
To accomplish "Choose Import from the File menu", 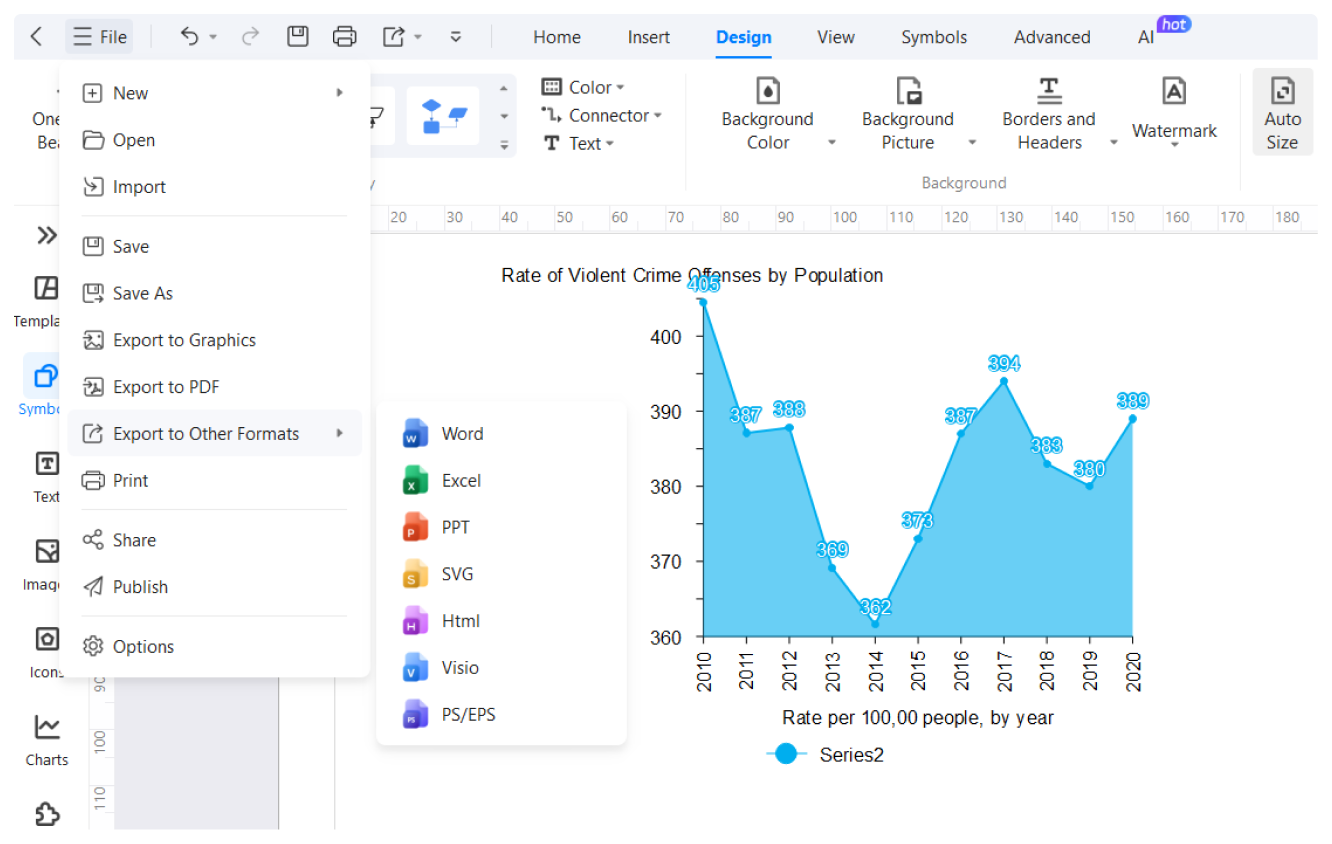I will [215, 187].
